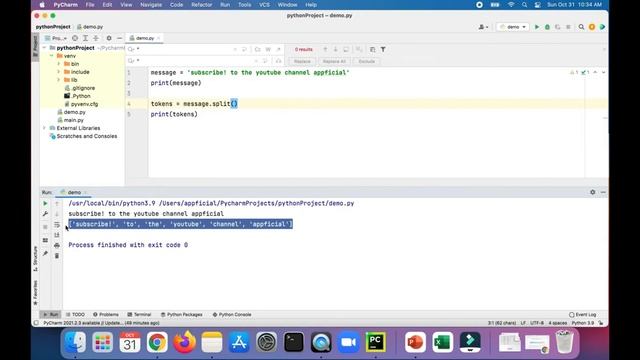Click the Exclude button

[x=367, y=61]
